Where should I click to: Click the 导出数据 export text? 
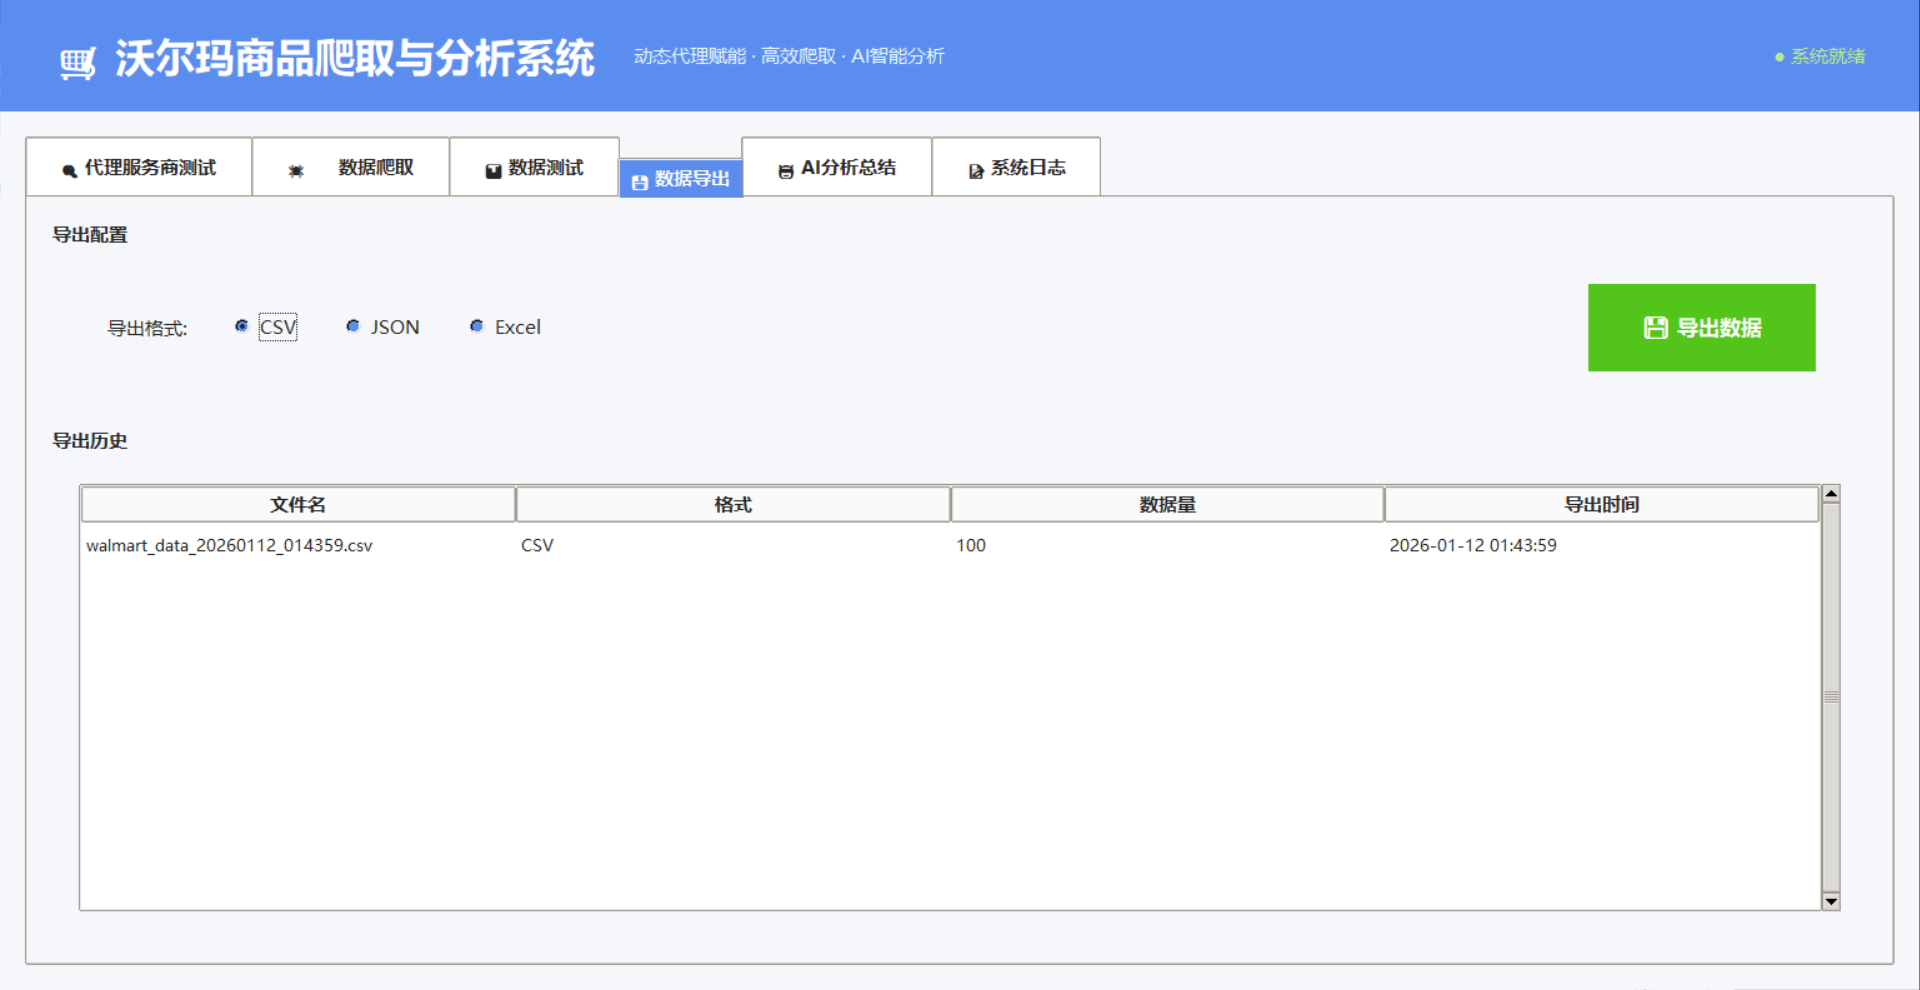1719,327
